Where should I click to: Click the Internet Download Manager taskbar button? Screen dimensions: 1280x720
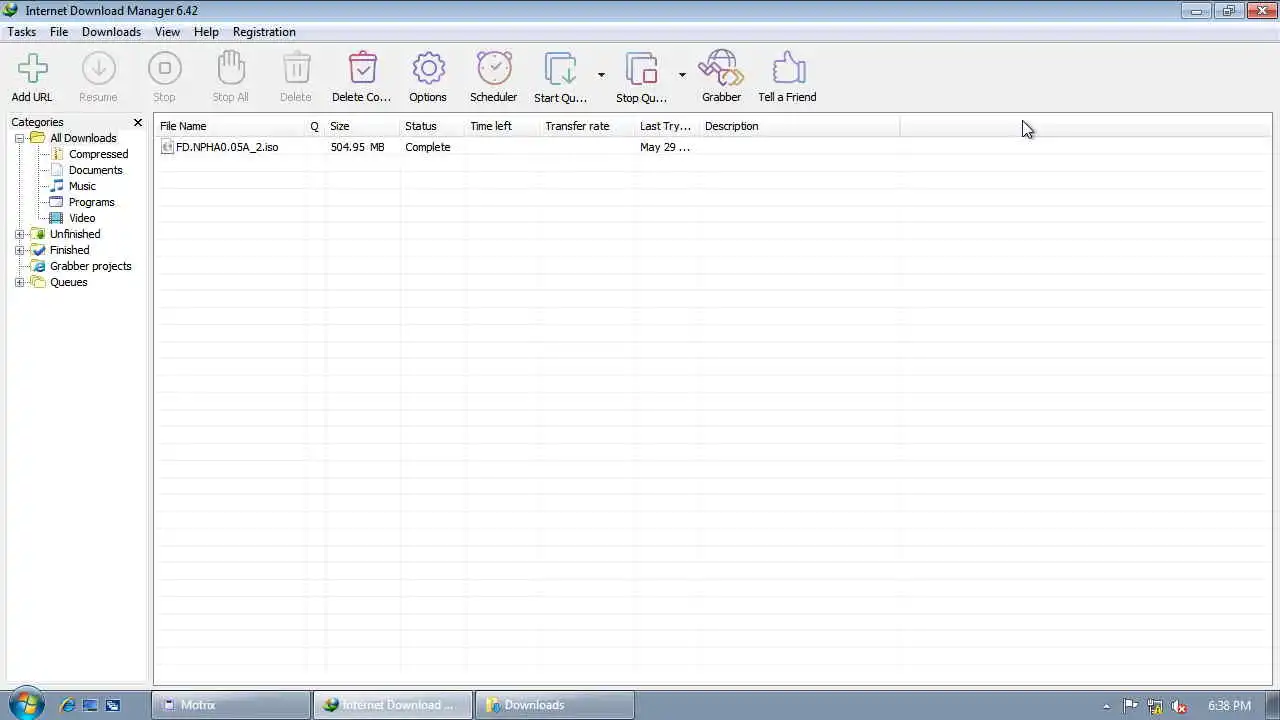[x=393, y=705]
